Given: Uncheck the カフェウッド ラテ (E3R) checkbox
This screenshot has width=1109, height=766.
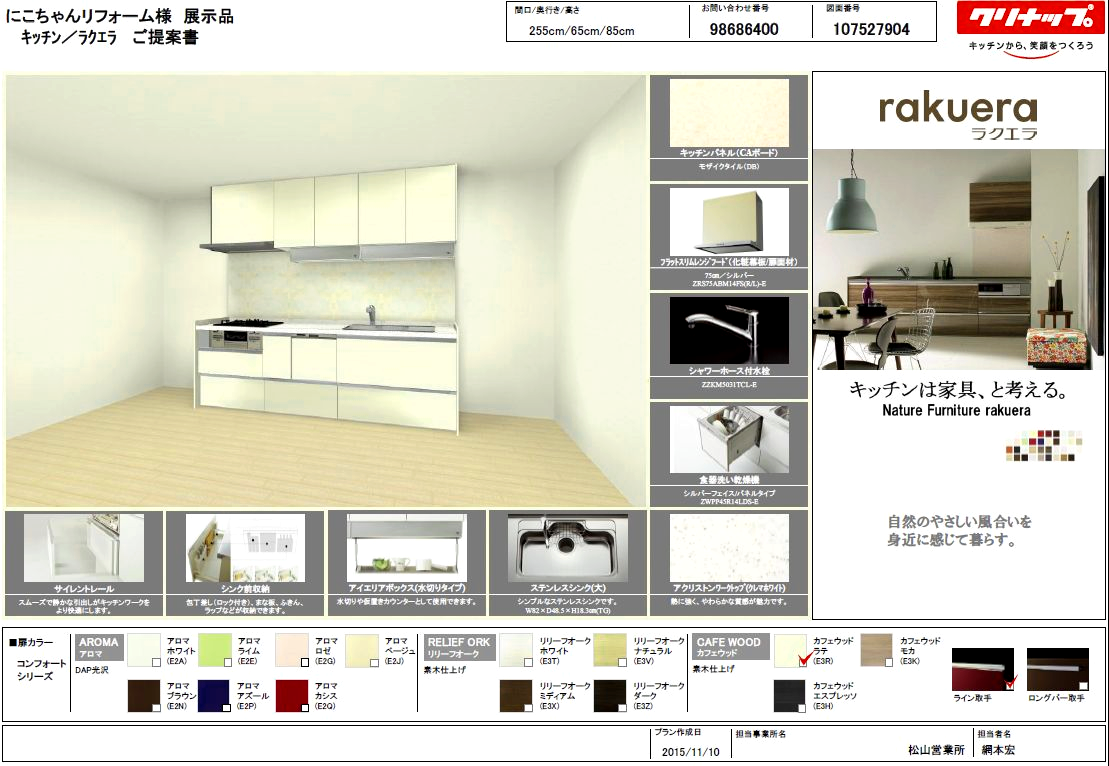Looking at the screenshot, I should click(803, 661).
